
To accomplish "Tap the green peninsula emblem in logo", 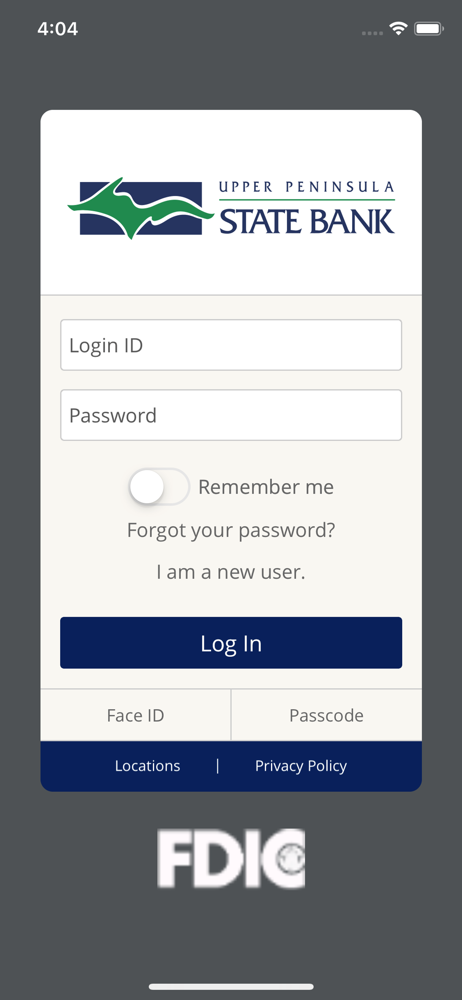I will pos(140,208).
